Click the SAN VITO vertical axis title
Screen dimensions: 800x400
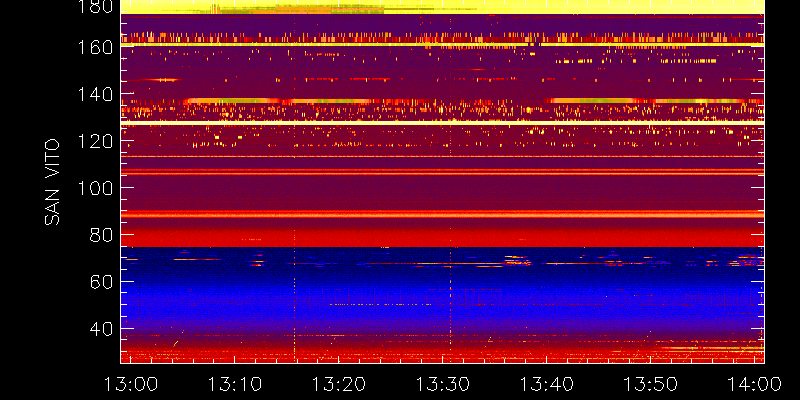pos(52,182)
